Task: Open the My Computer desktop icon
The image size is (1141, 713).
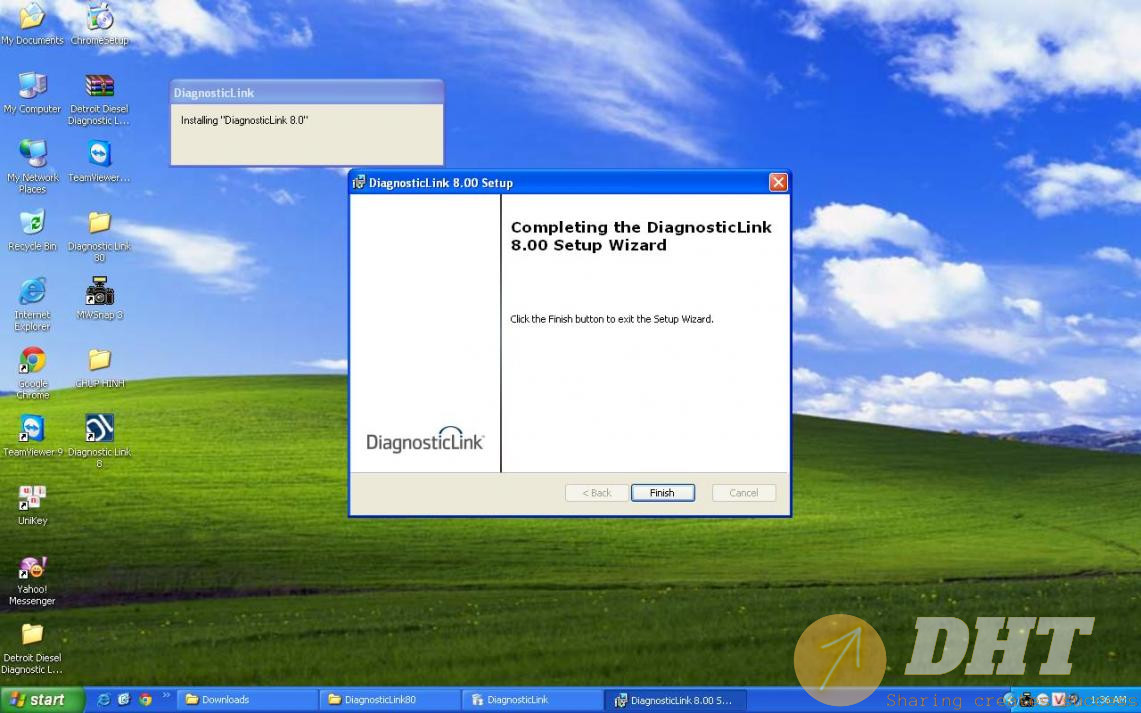Action: click(x=32, y=87)
